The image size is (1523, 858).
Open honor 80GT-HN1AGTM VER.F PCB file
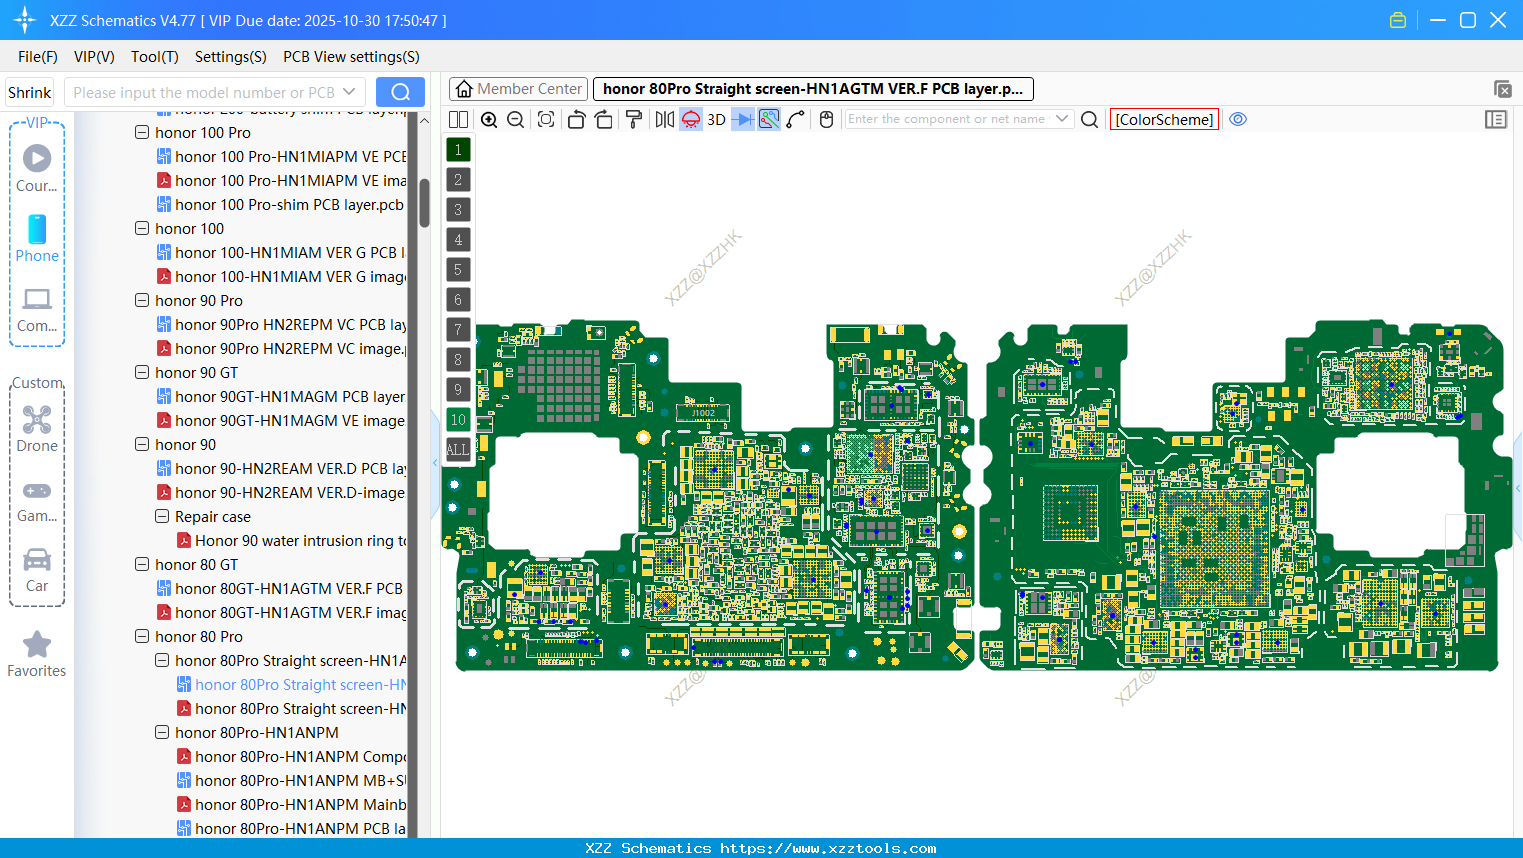tap(281, 588)
